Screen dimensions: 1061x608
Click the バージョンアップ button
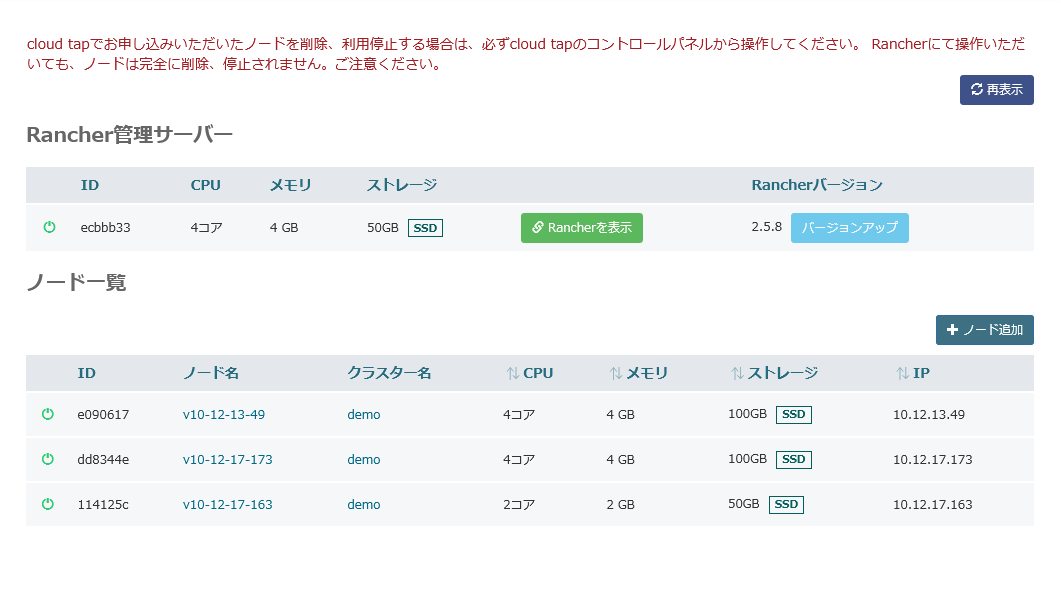click(x=850, y=228)
